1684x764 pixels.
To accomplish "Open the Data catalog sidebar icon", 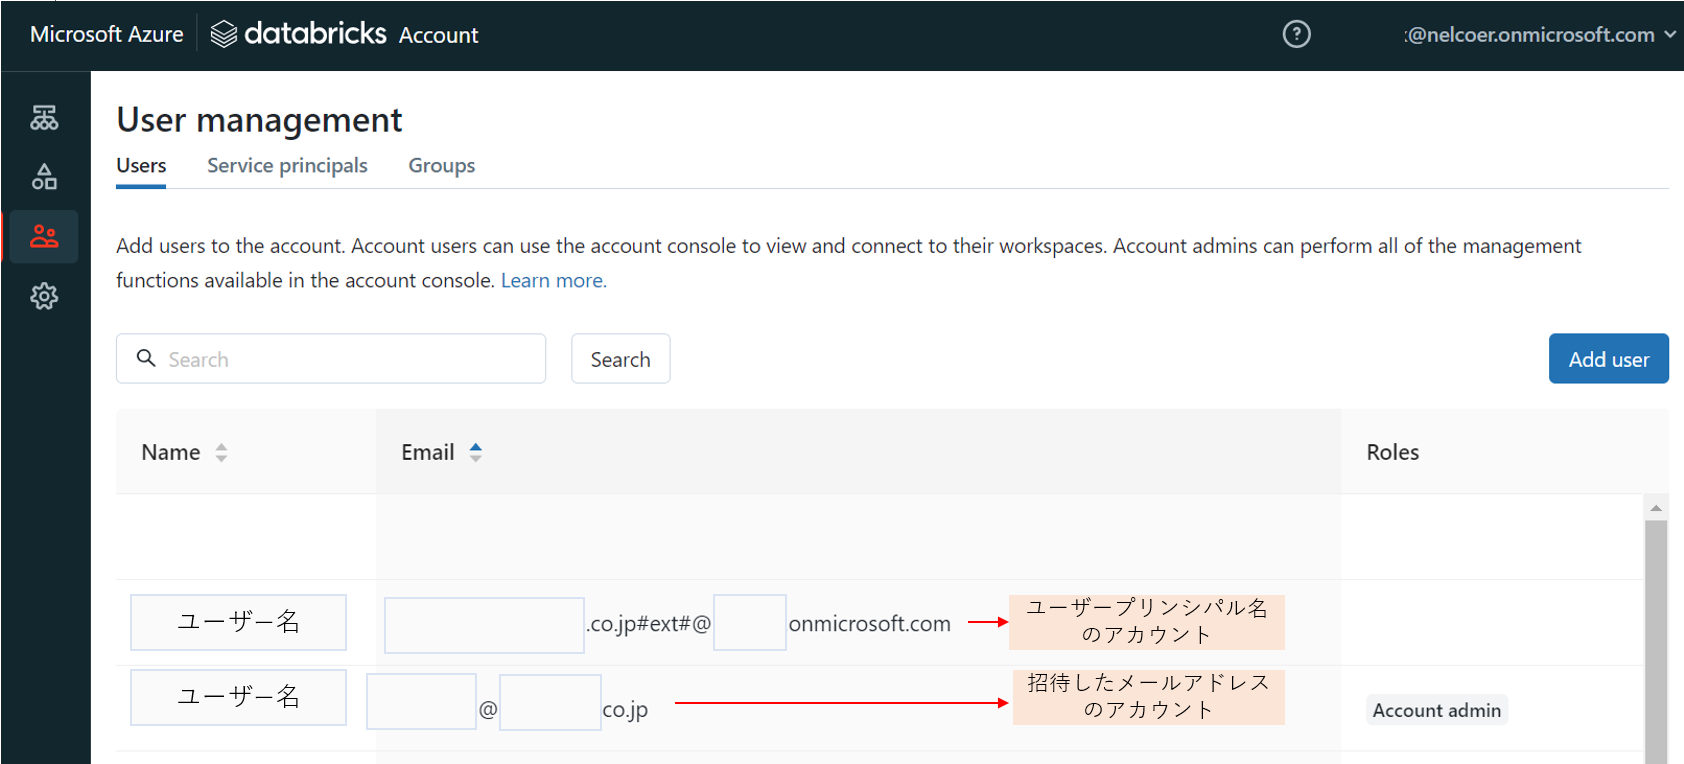I will point(44,177).
